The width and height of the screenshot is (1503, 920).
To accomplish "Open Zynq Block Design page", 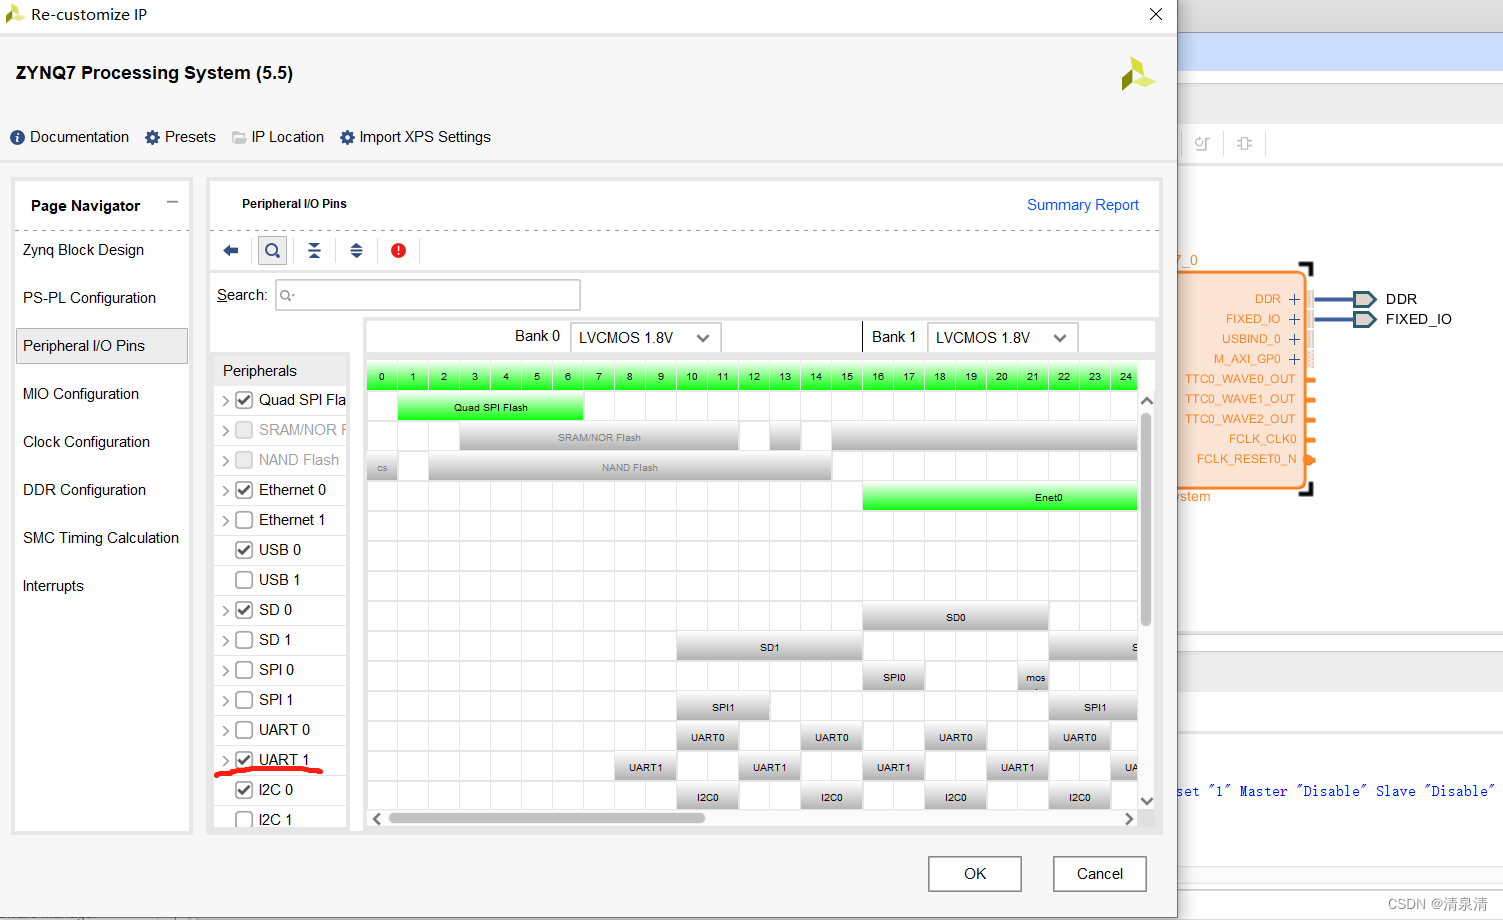I will [84, 250].
